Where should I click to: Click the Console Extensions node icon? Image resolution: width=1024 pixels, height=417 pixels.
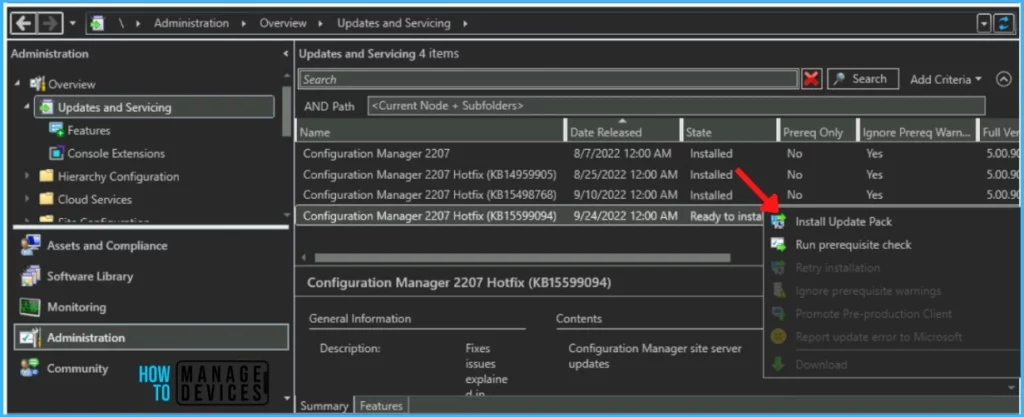pos(57,153)
